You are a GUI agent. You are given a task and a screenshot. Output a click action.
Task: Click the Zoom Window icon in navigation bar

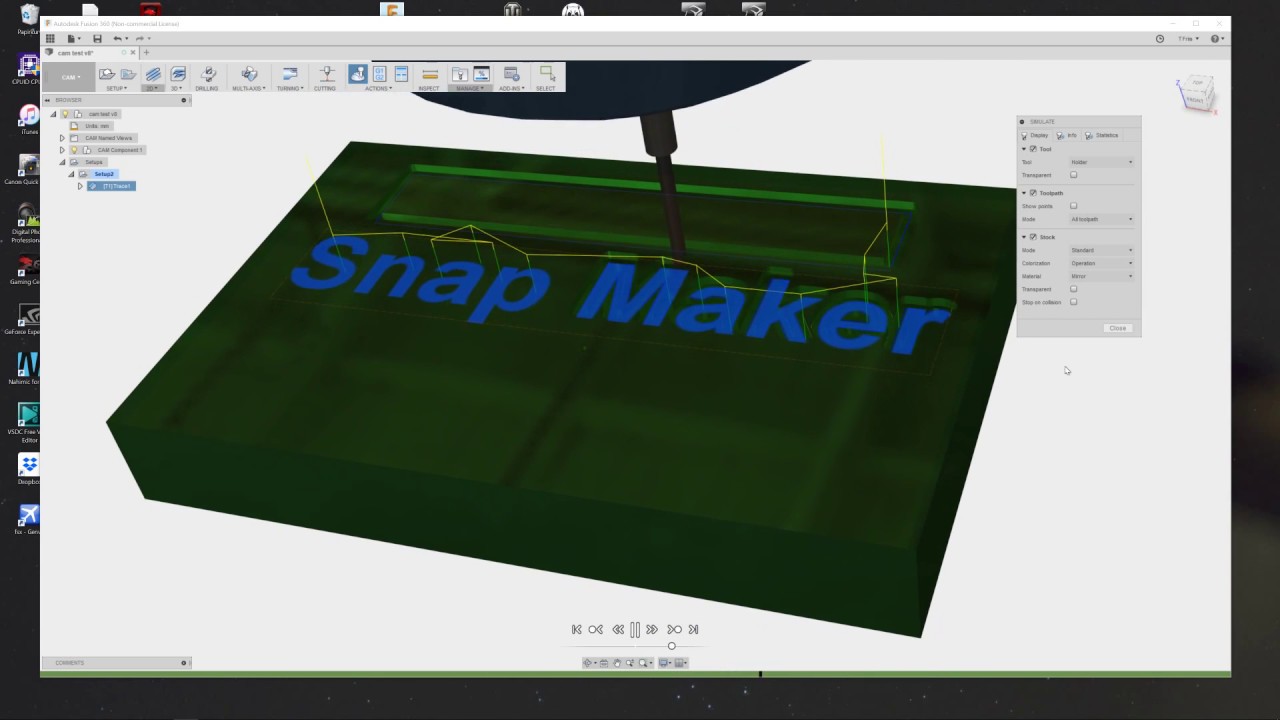click(x=643, y=663)
